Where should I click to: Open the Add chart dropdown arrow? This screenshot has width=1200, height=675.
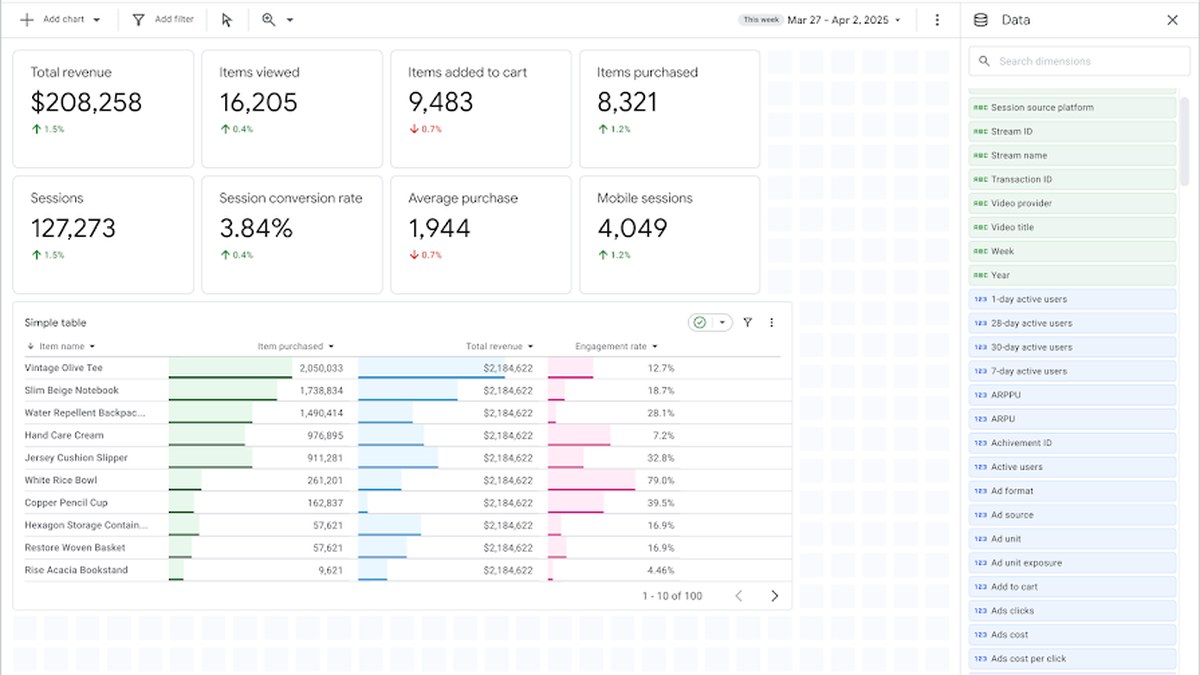pos(96,20)
